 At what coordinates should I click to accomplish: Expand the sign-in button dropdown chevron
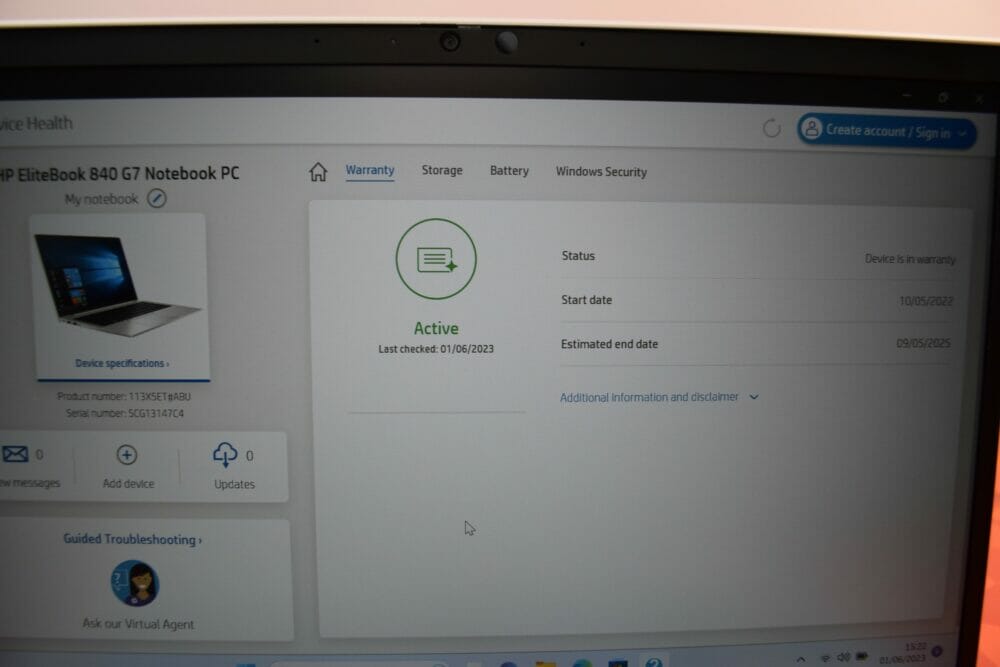point(962,133)
